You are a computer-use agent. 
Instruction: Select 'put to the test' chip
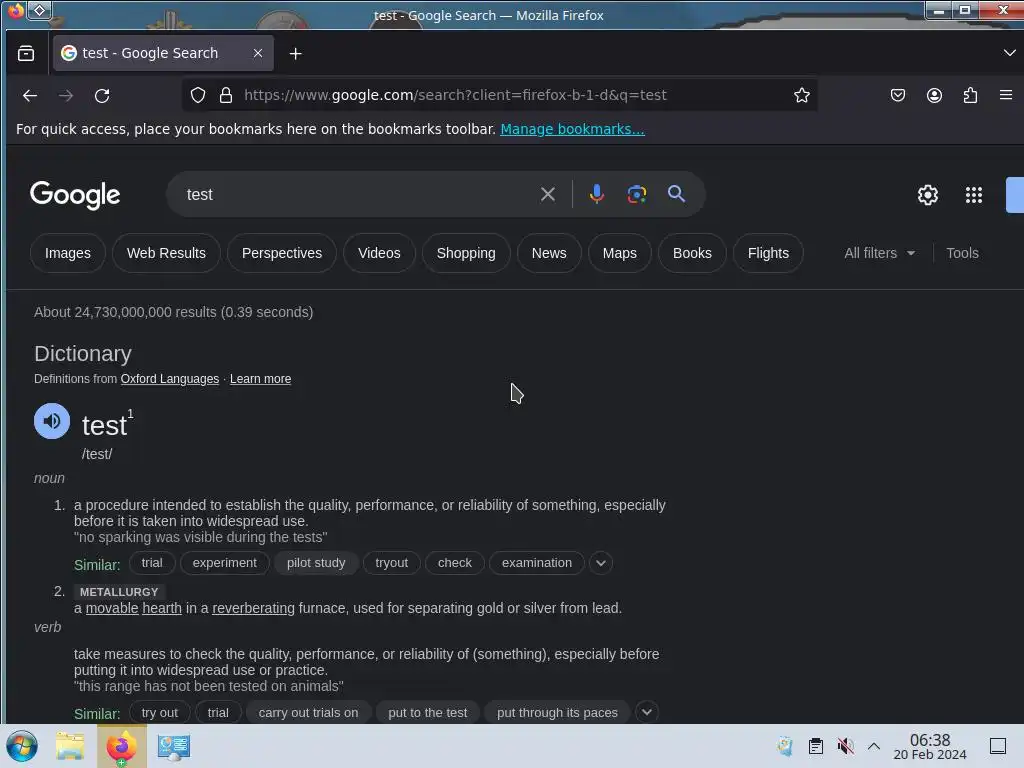click(428, 712)
